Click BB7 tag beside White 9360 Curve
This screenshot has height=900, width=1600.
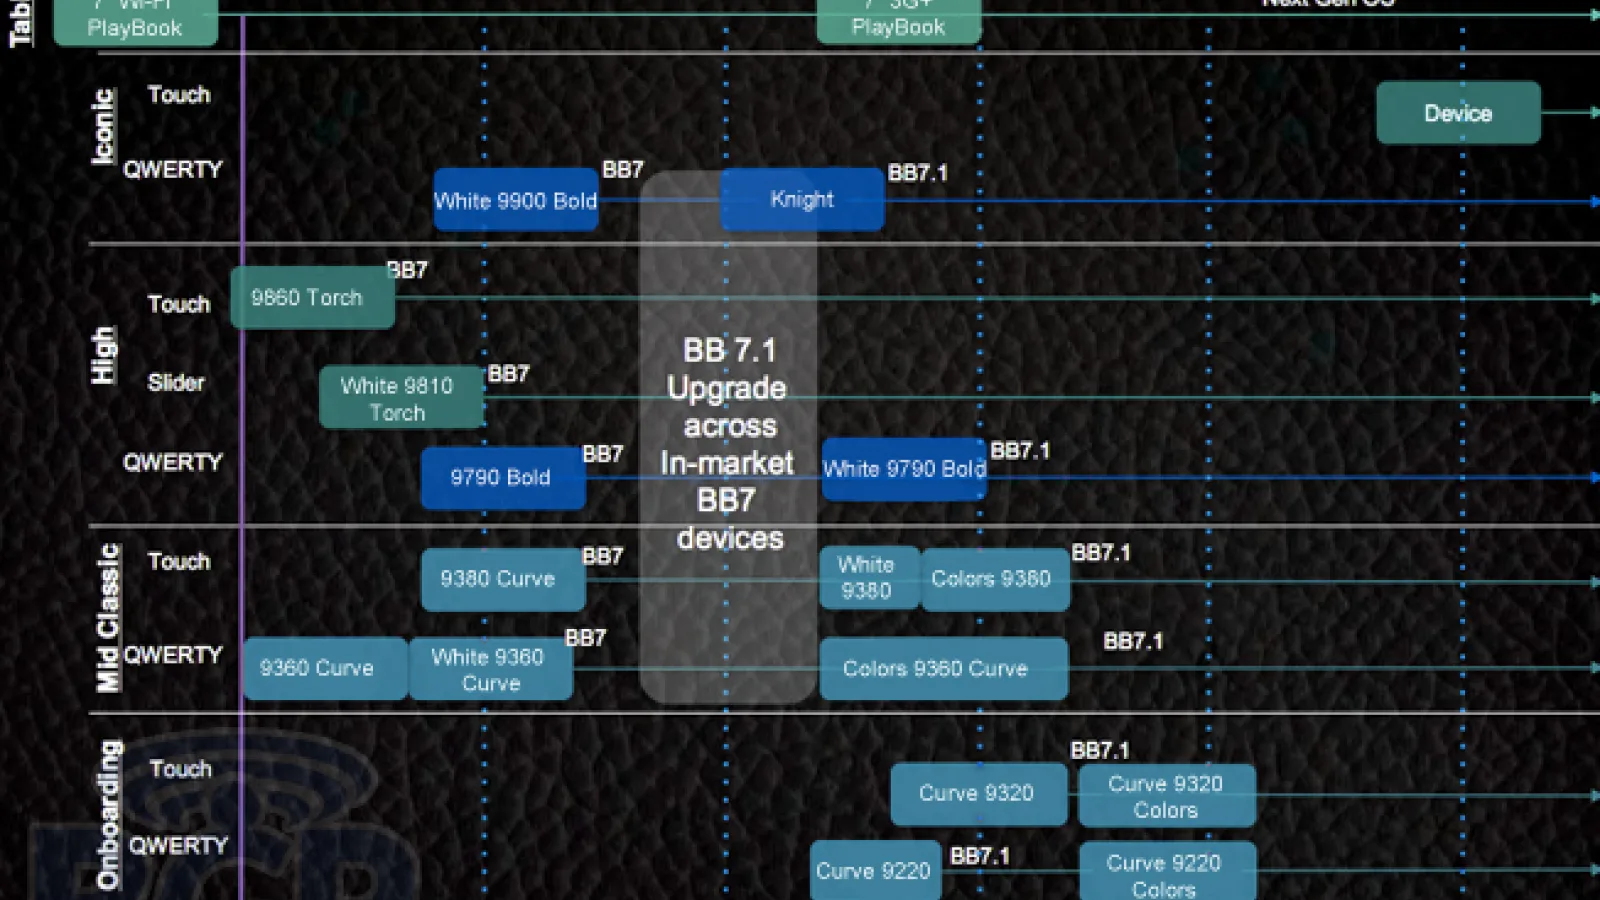pos(586,638)
